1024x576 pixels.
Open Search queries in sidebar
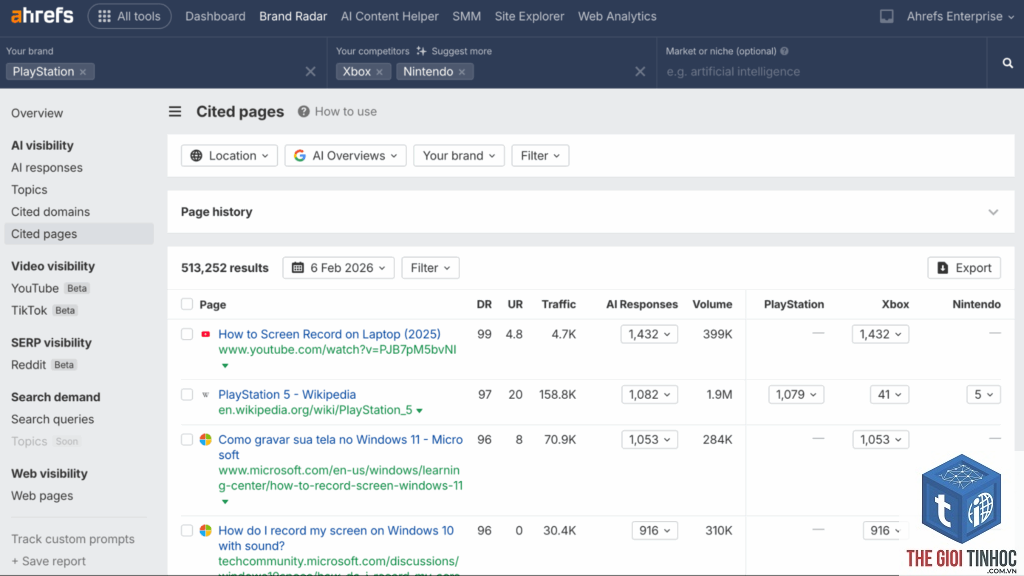(x=52, y=419)
